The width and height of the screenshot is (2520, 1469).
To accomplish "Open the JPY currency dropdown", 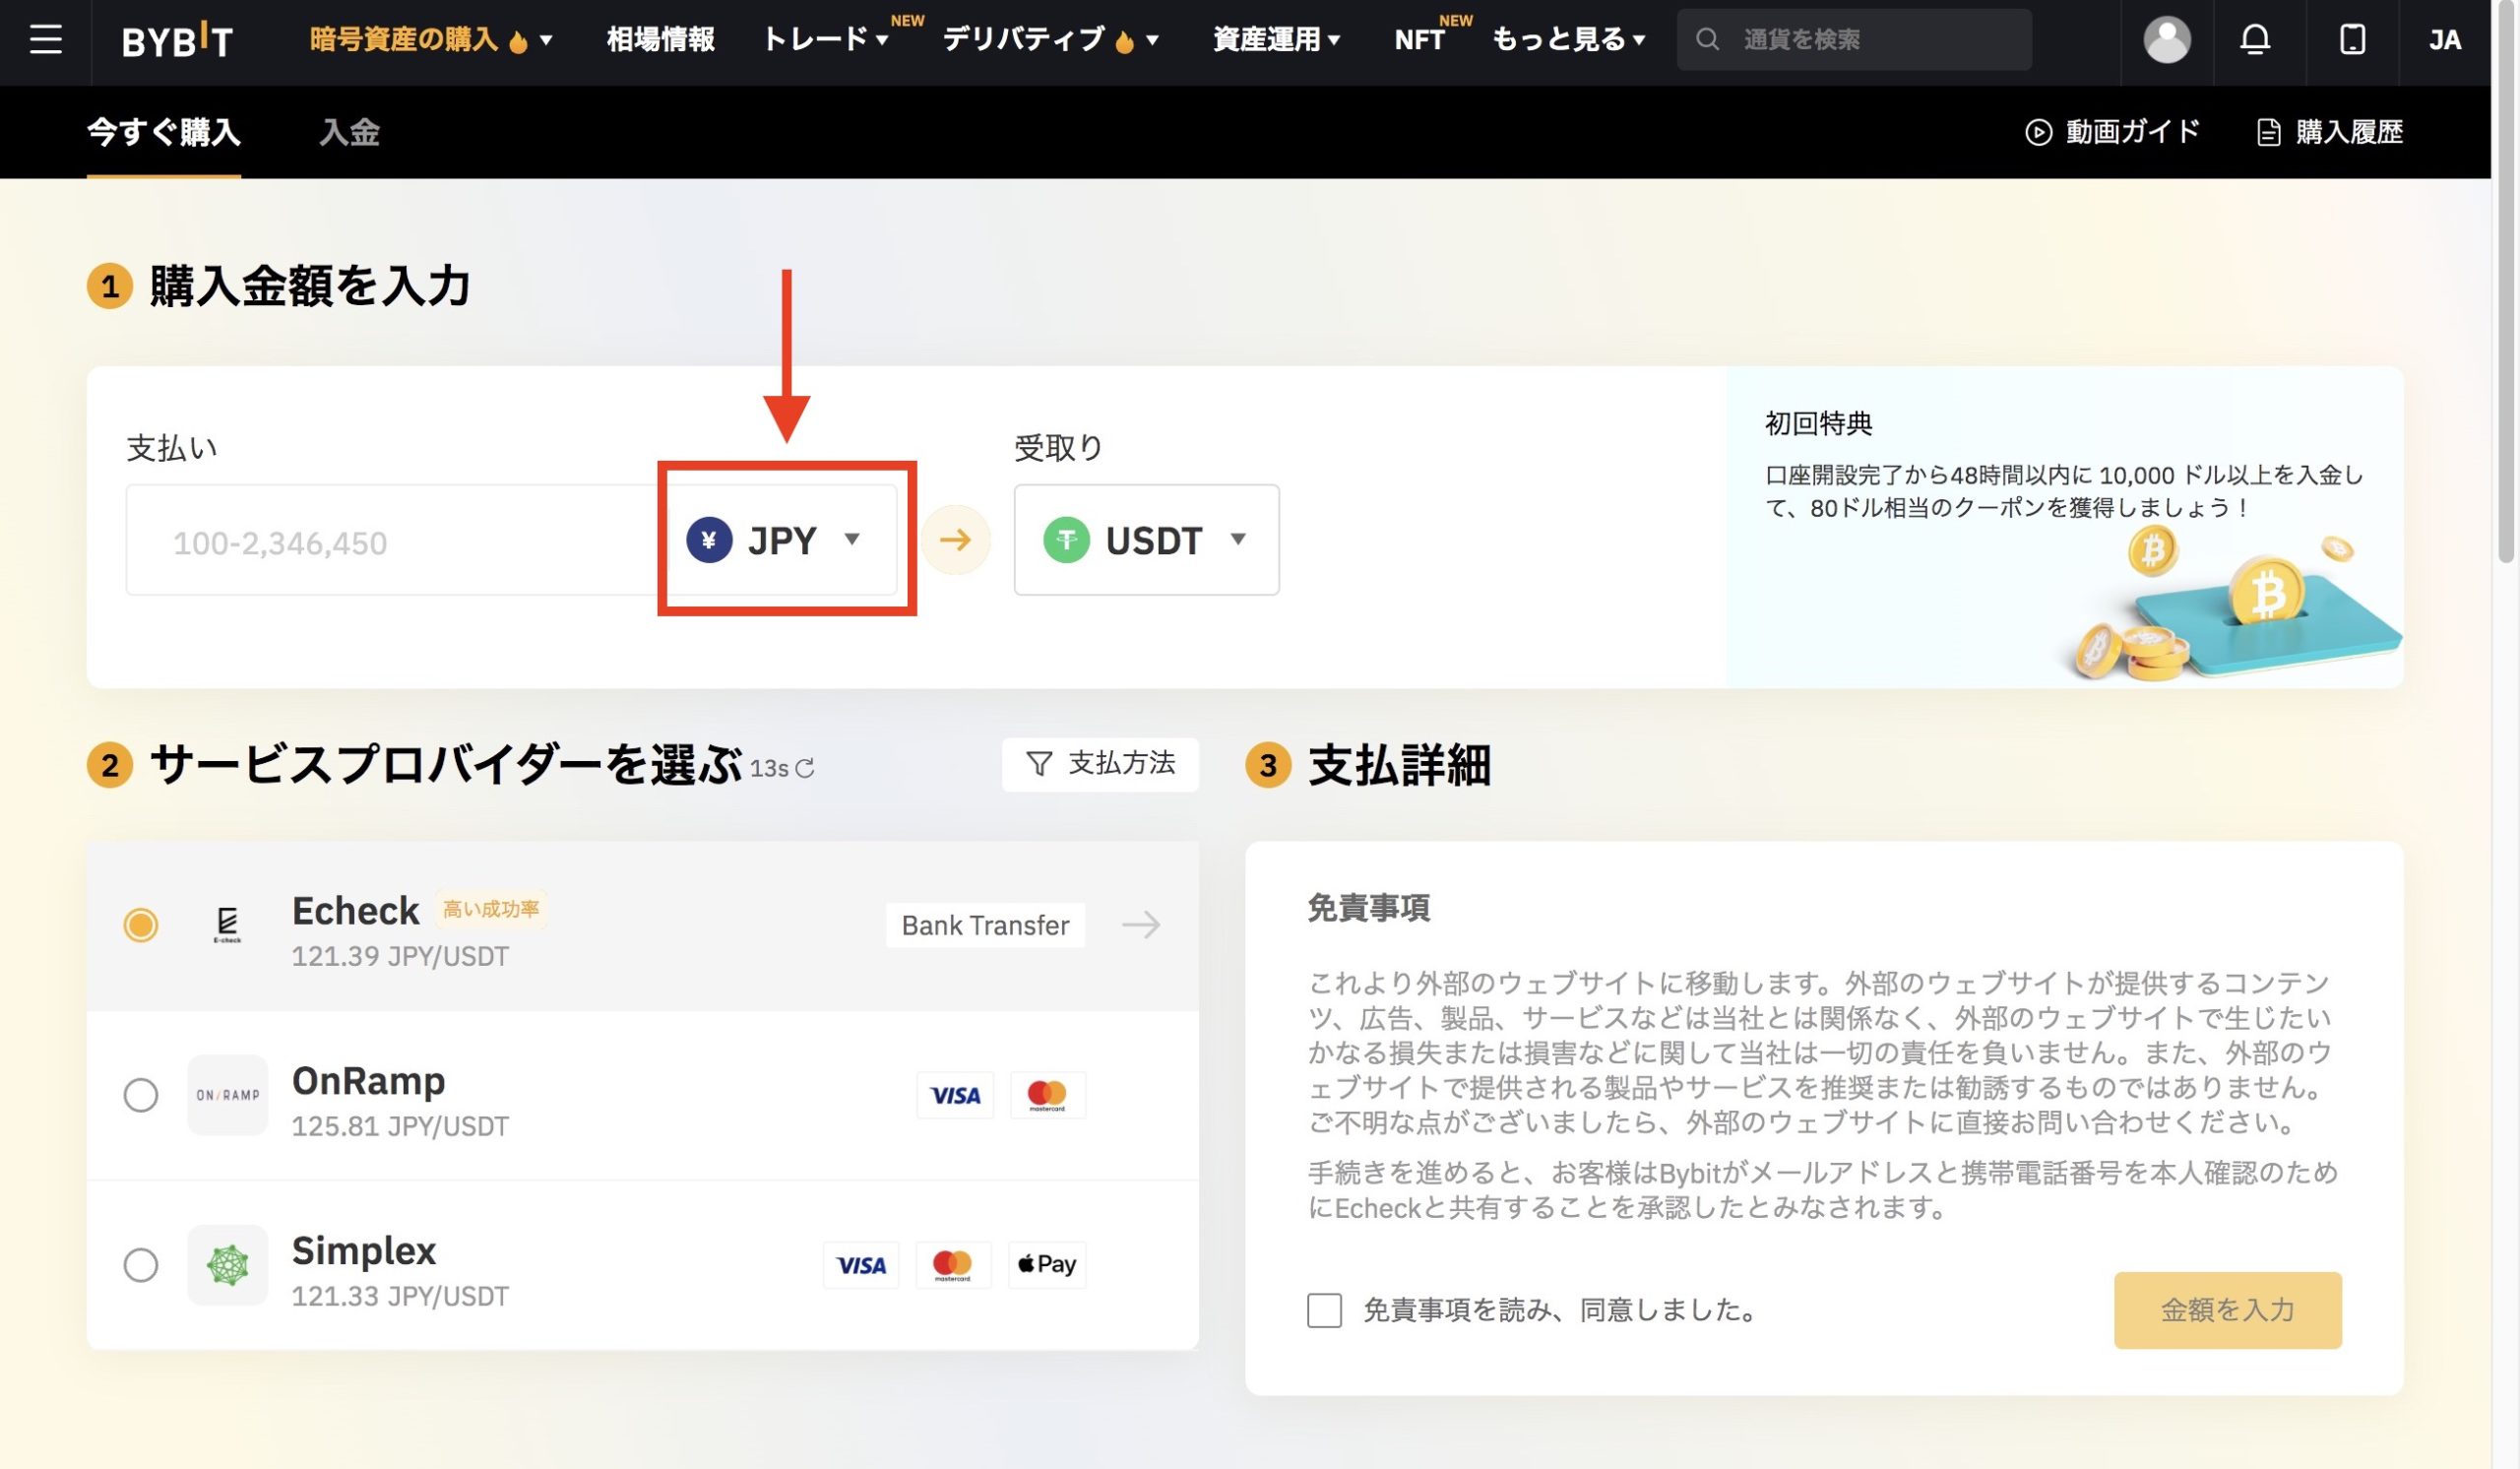I will click(x=785, y=539).
